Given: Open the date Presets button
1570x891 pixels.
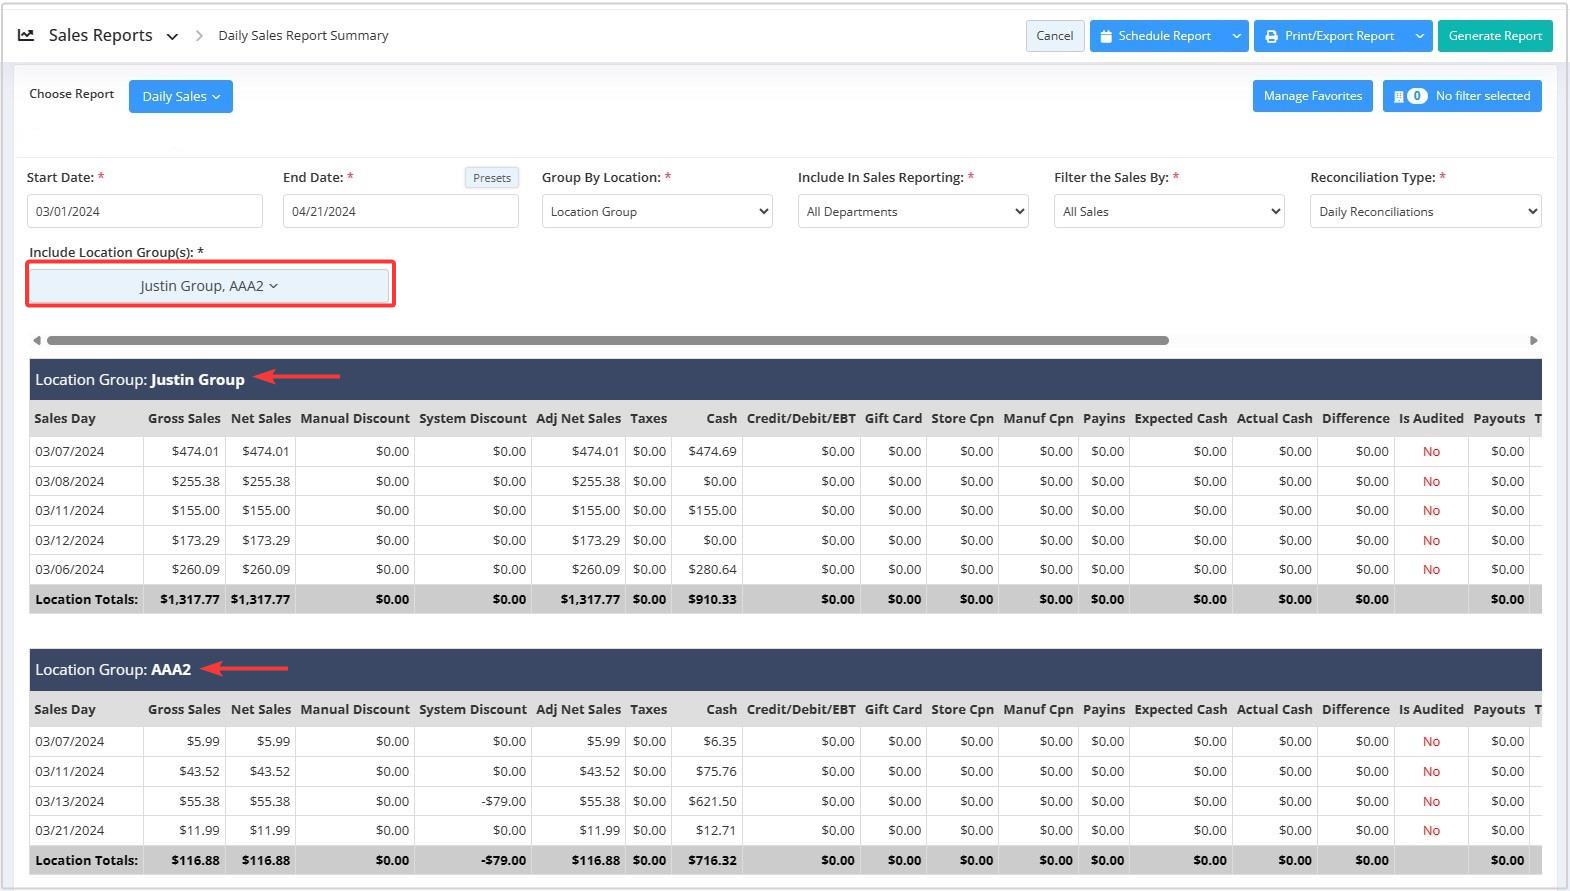Looking at the screenshot, I should [x=491, y=178].
